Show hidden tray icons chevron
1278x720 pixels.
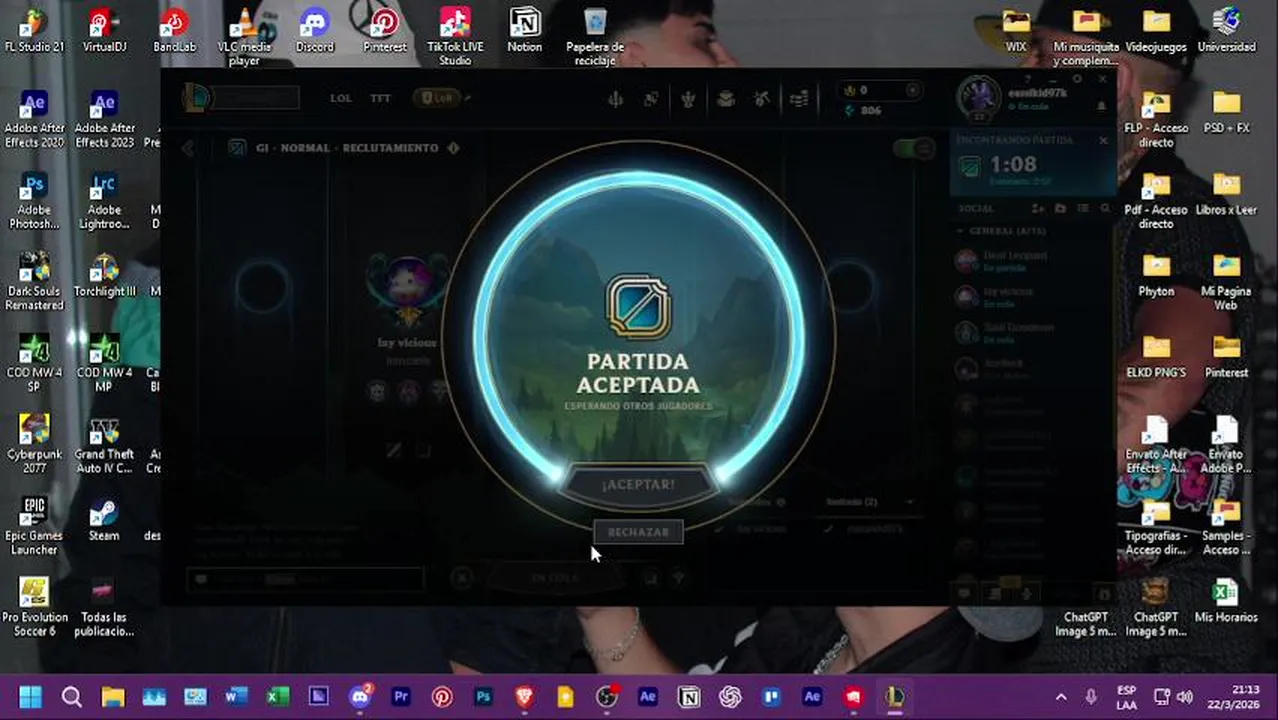pyautogui.click(x=1061, y=696)
